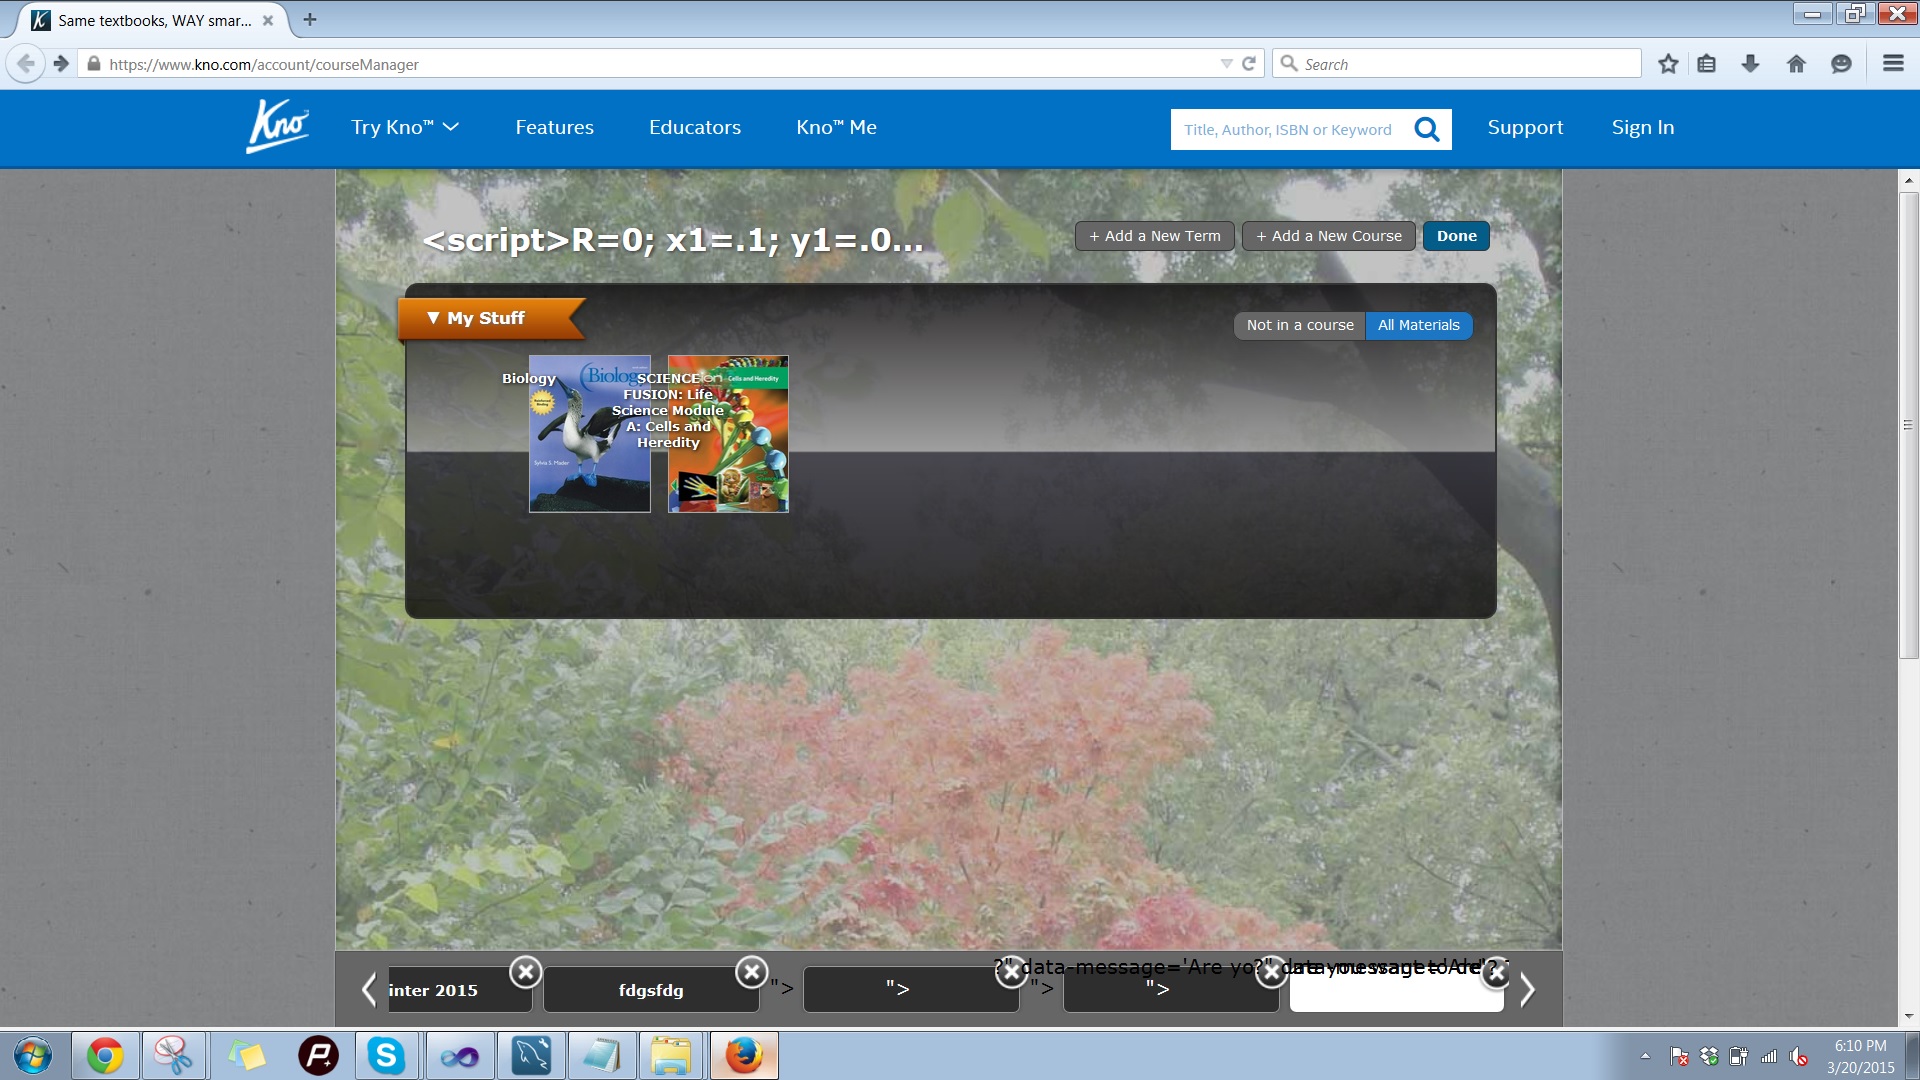The height and width of the screenshot is (1080, 1920).
Task: Go to Kno Me
Action: pos(836,127)
